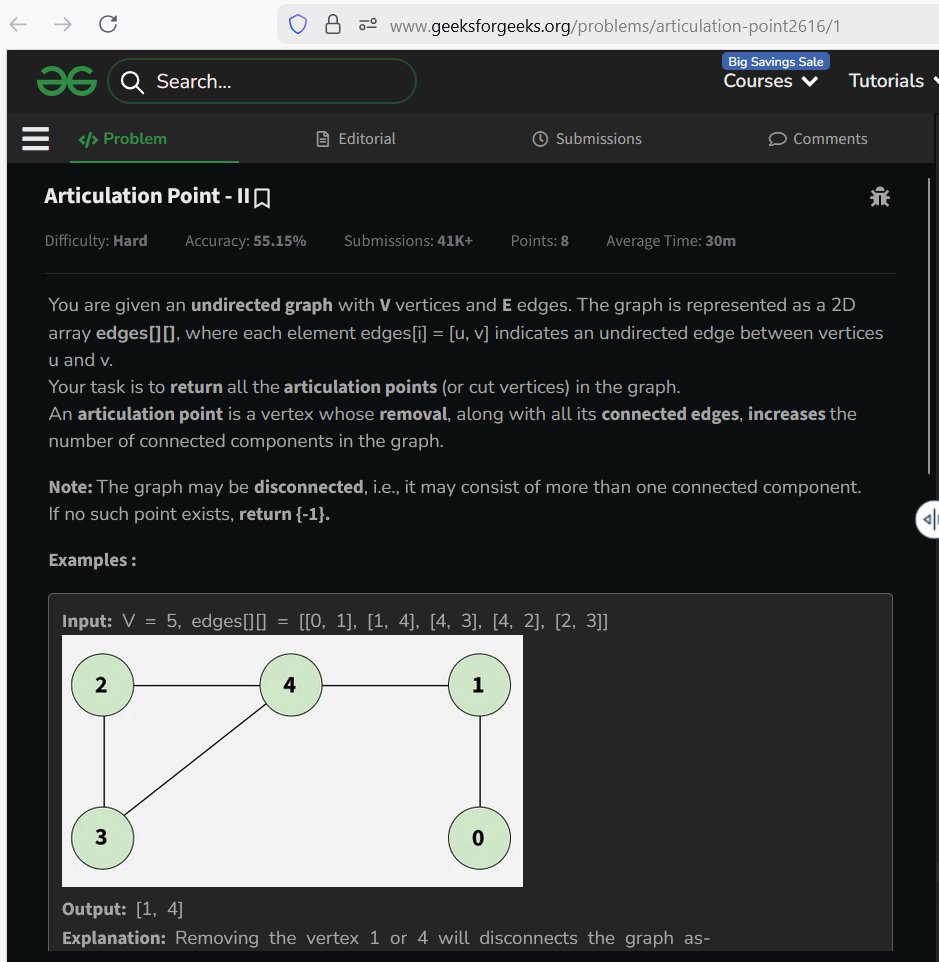
Task: Open the hamburger menu icon
Action: (x=36, y=139)
